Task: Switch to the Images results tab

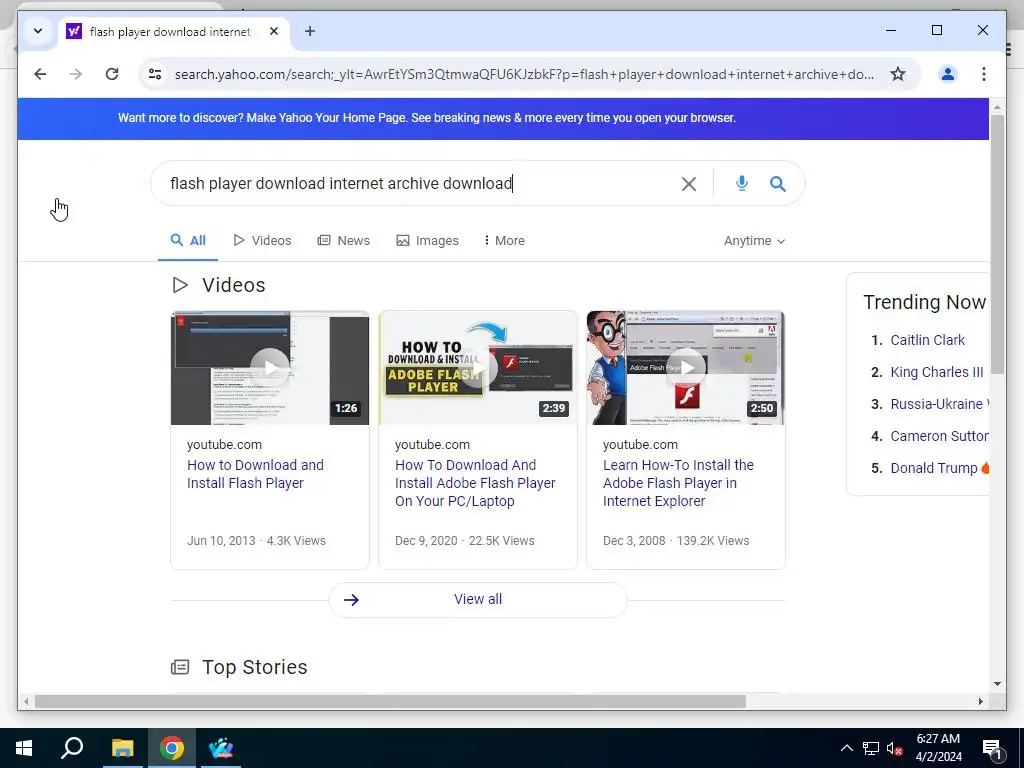Action: point(428,240)
